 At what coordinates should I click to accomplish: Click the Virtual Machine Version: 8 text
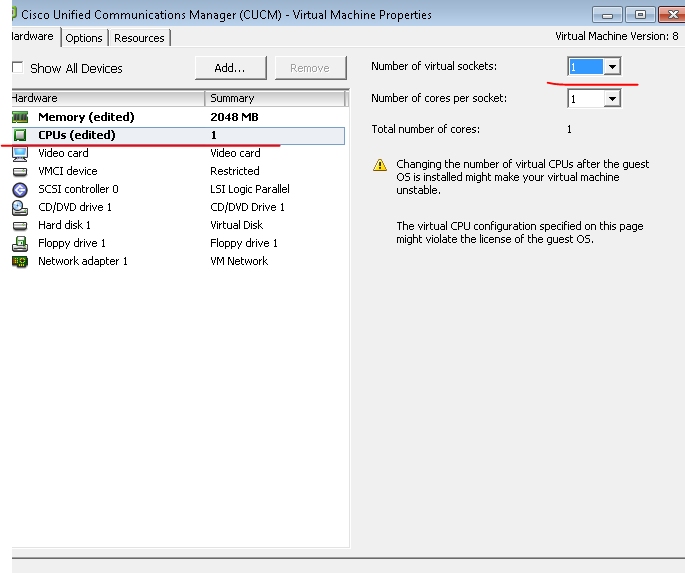coord(616,36)
